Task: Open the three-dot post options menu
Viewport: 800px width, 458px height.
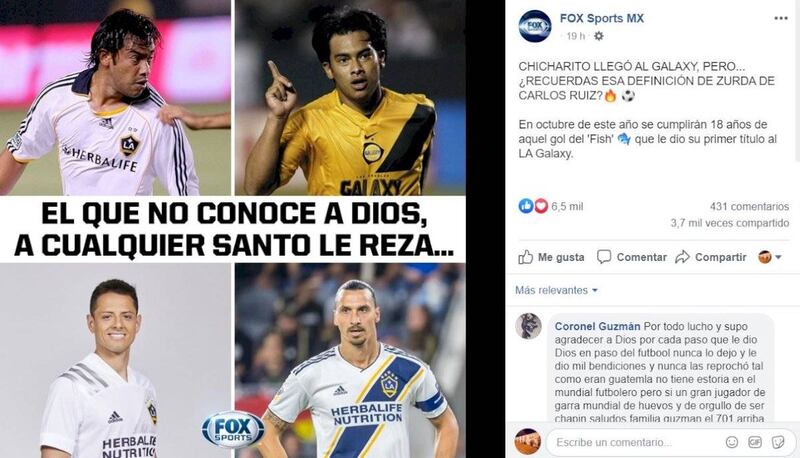Action: [x=781, y=18]
